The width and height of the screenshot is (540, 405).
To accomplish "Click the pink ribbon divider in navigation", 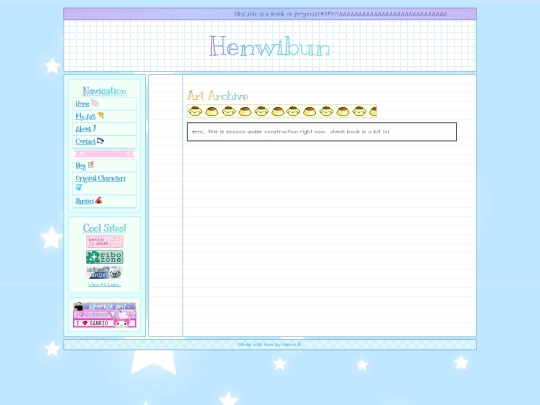I will [104, 154].
